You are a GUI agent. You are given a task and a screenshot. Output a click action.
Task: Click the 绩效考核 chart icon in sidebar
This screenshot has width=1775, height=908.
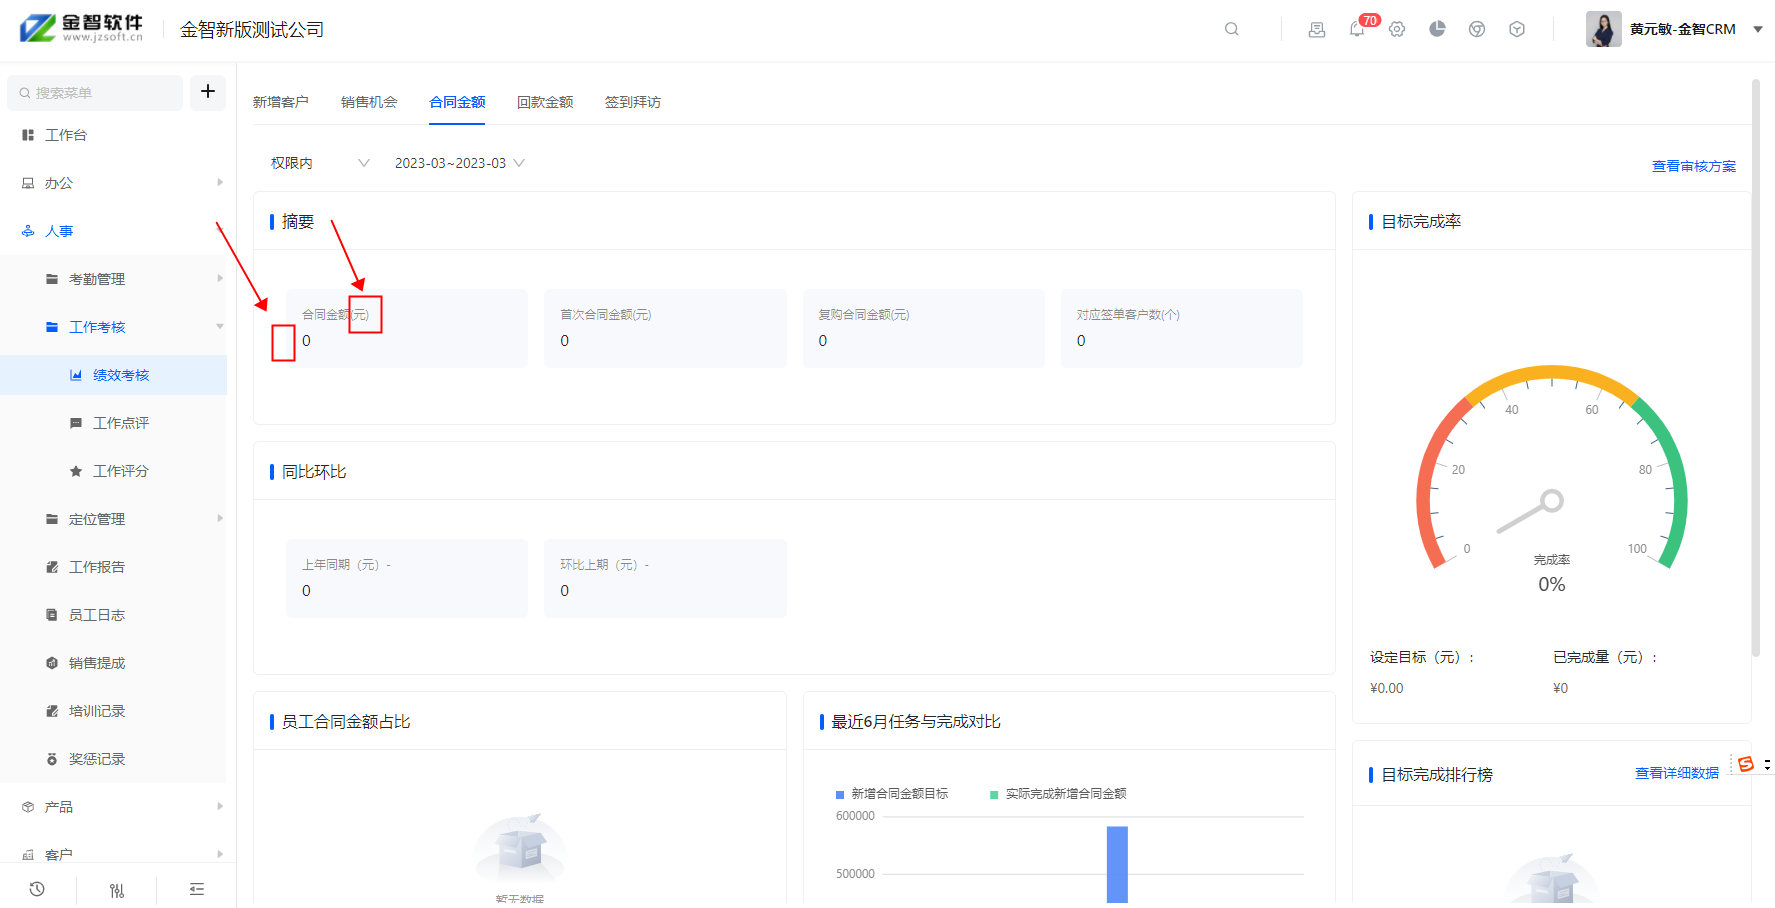click(76, 375)
